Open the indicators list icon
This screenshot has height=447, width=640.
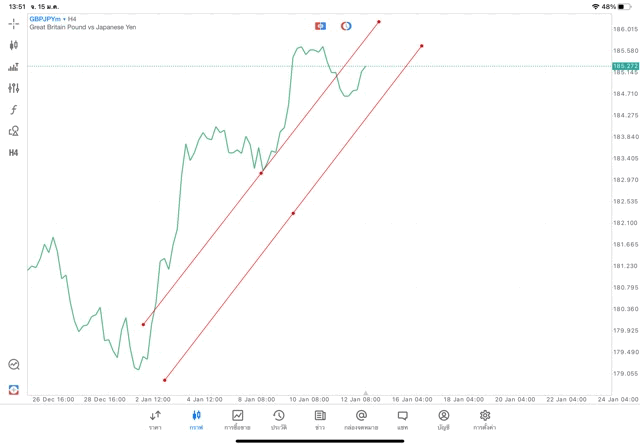14,67
